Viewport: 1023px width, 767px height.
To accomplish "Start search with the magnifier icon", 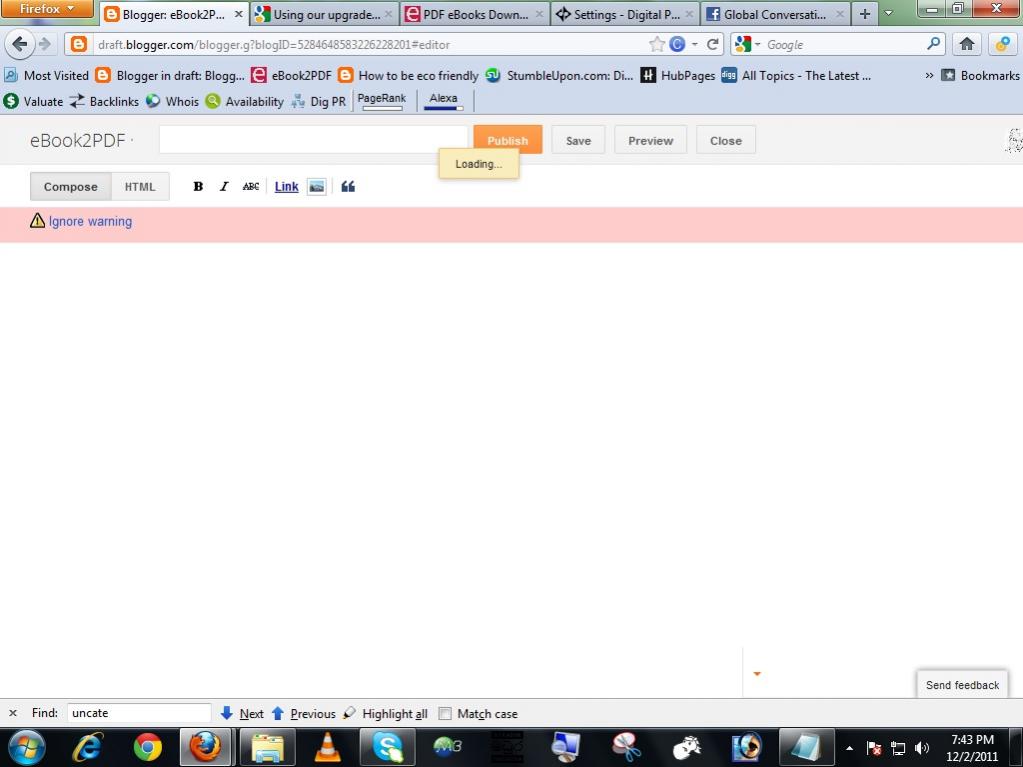I will pos(934,44).
